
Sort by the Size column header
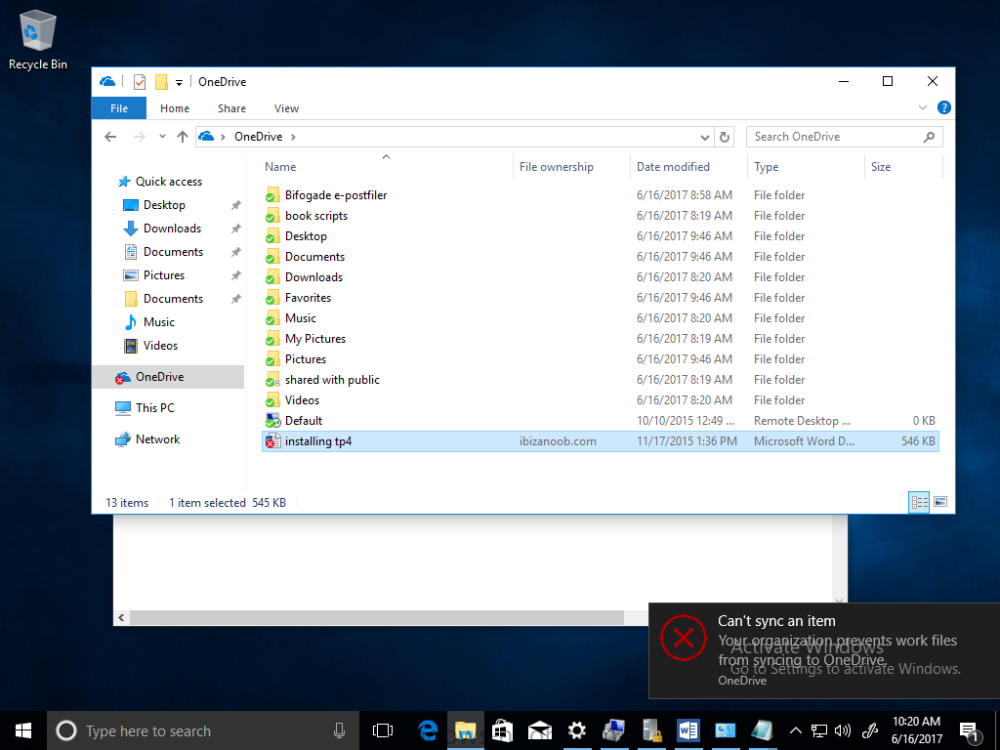(903, 166)
